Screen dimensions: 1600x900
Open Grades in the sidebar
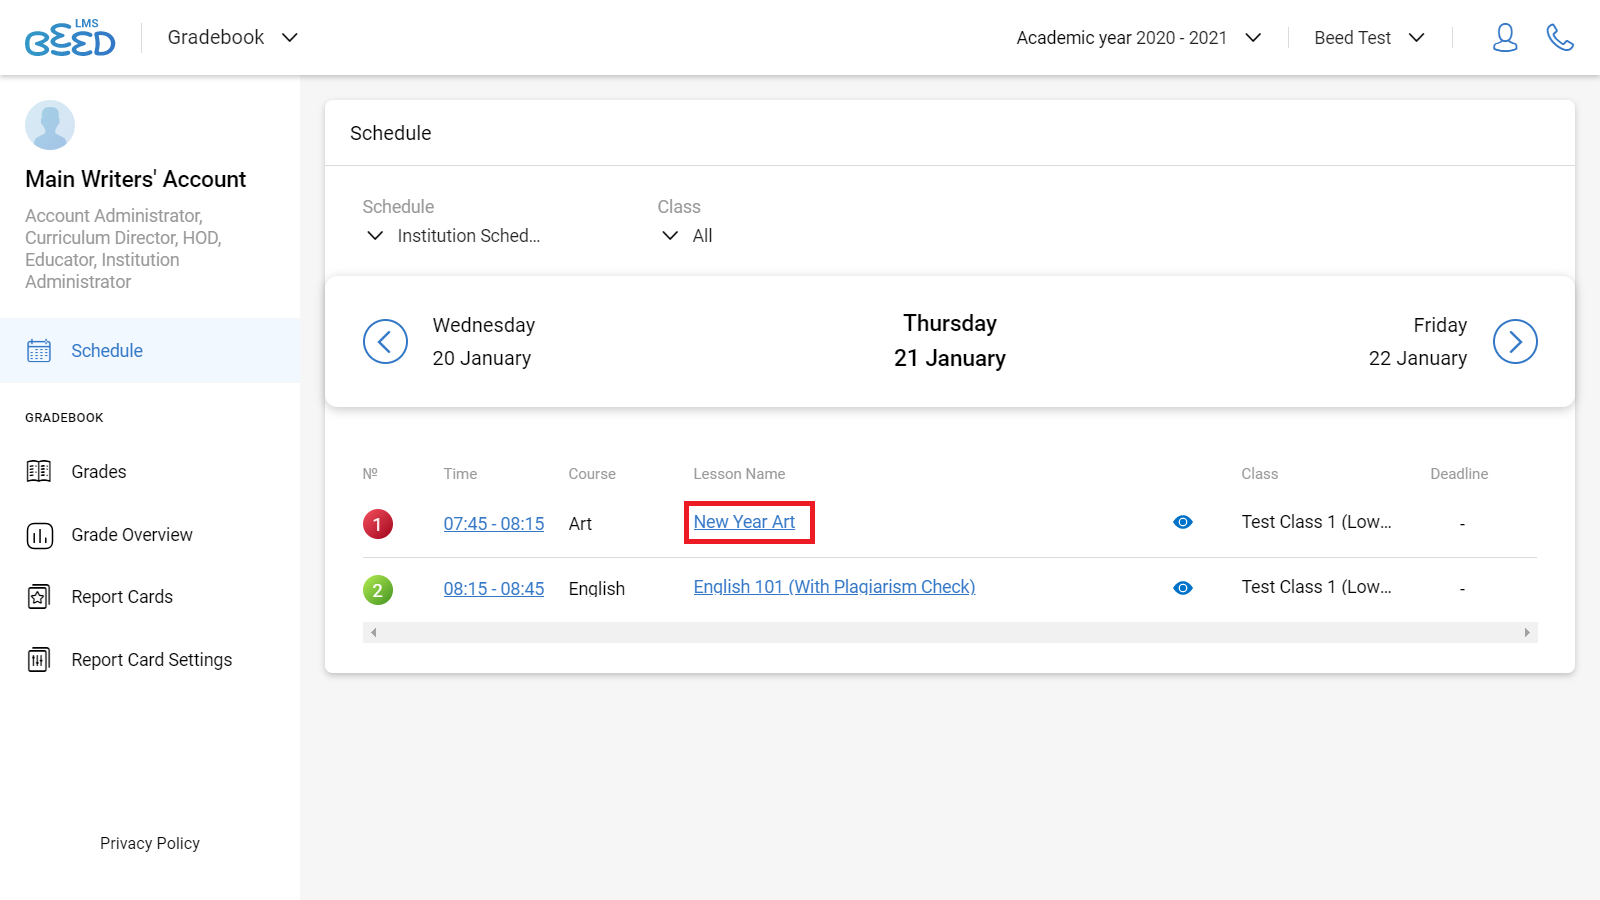(99, 472)
